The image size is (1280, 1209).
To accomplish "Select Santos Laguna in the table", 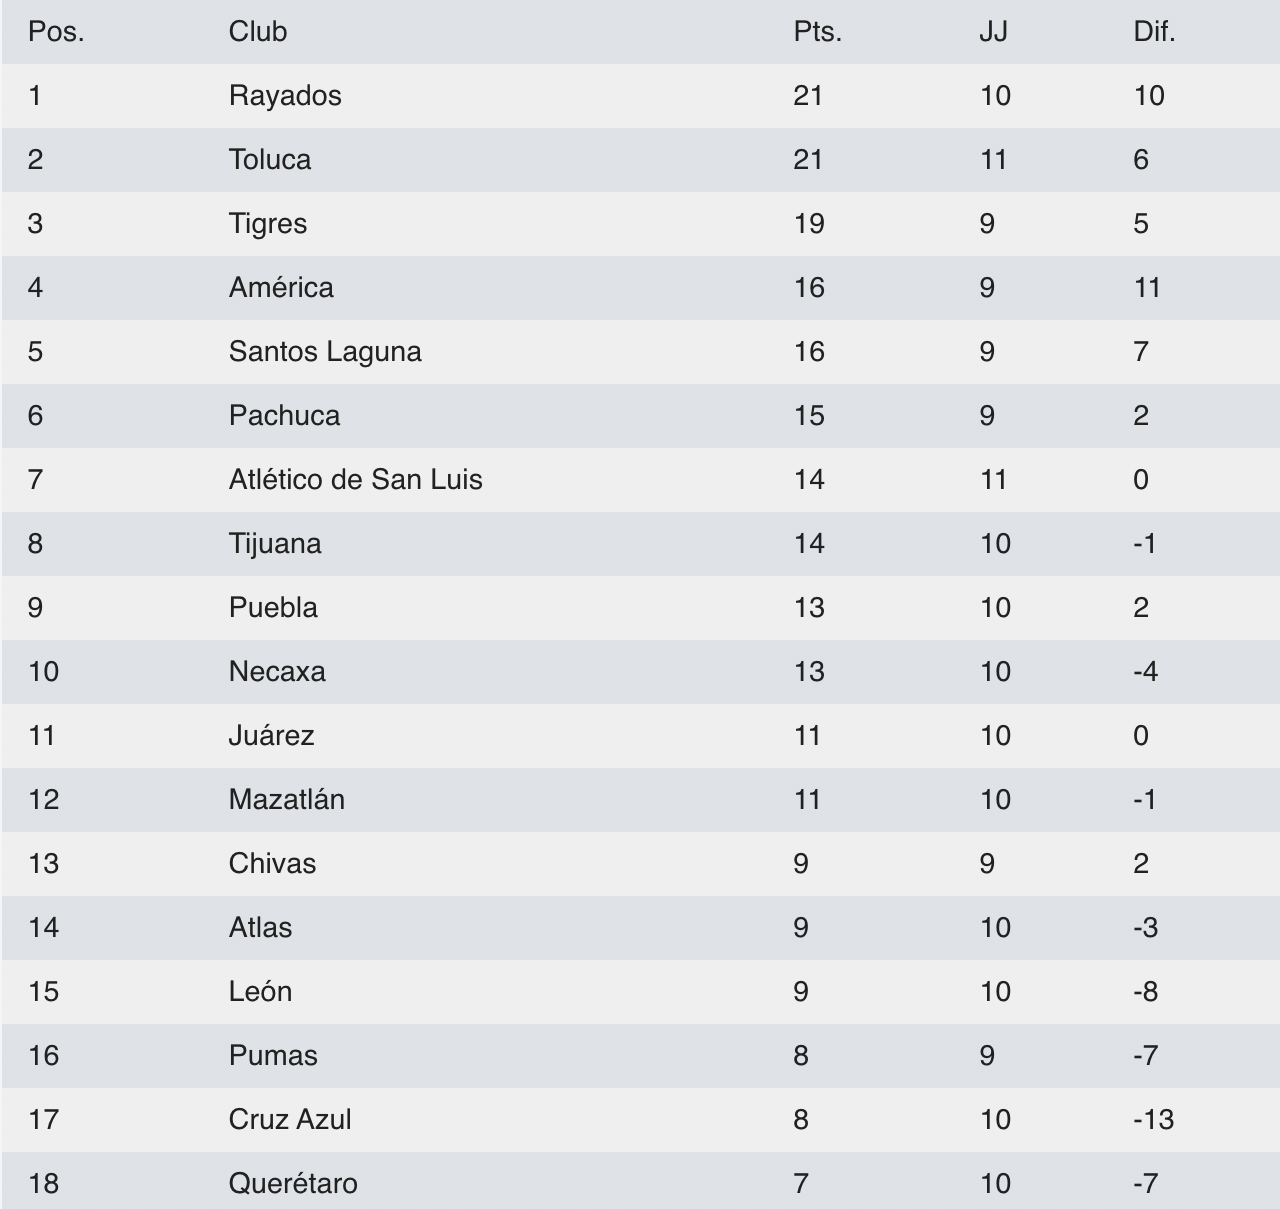I will (325, 352).
